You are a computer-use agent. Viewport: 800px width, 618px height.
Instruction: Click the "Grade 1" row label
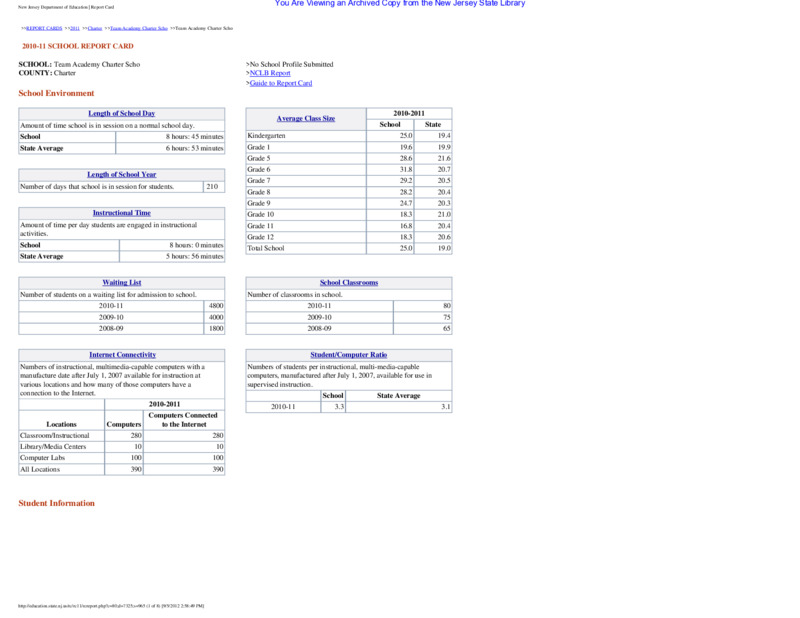(x=259, y=147)
